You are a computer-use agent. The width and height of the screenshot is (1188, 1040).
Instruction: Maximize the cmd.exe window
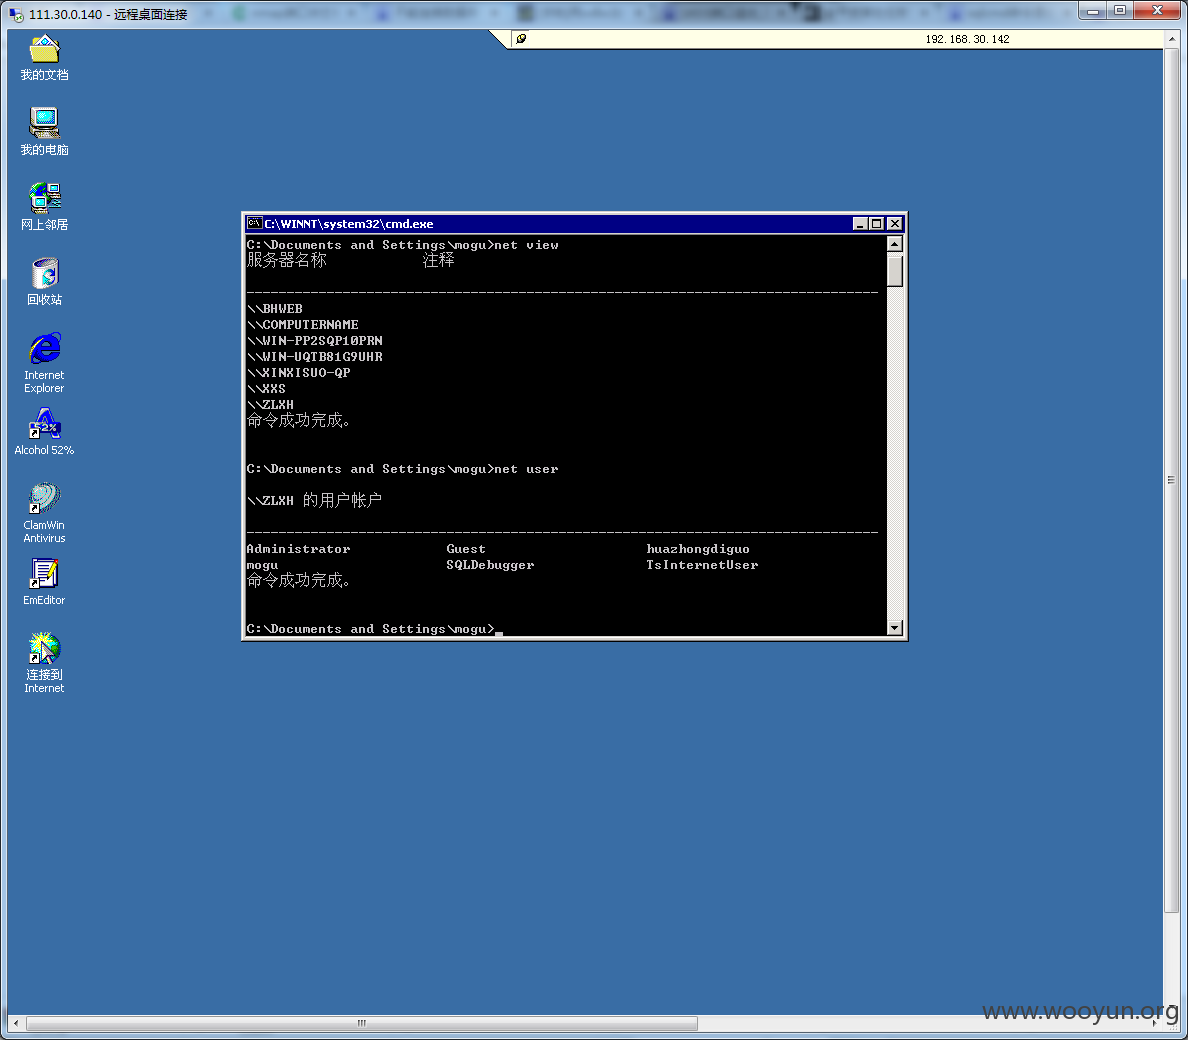coord(877,223)
